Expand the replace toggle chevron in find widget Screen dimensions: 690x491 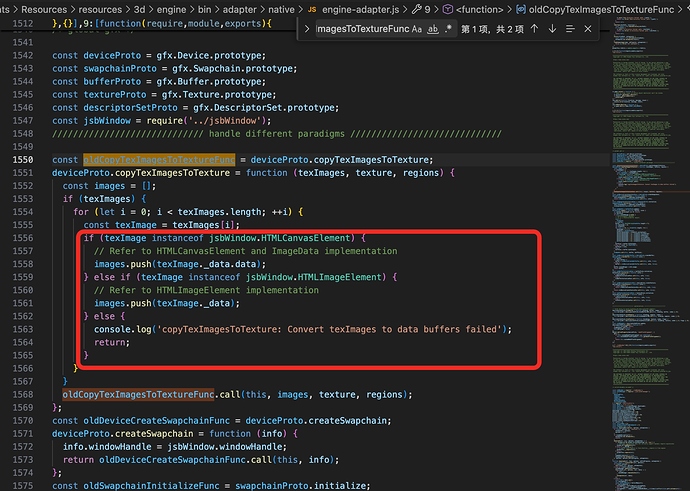307,29
